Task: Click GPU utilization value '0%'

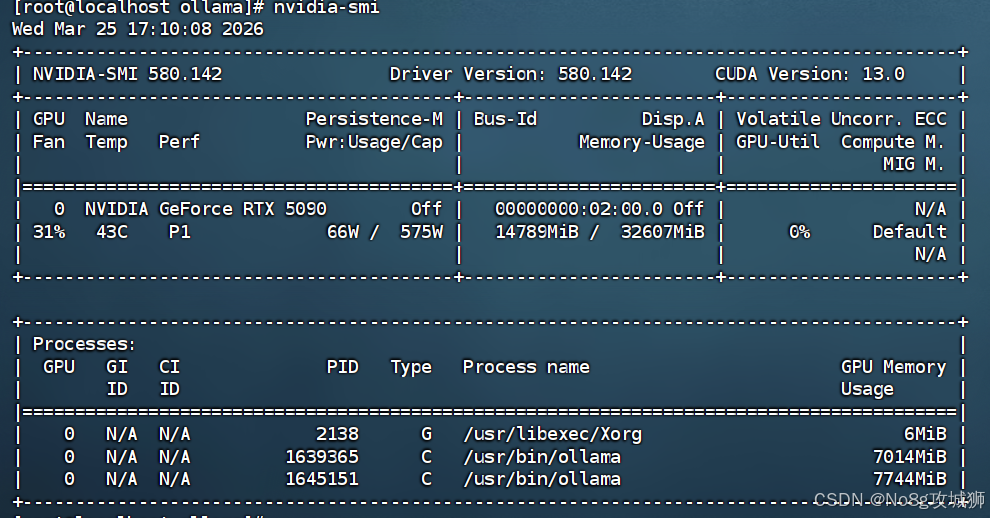Action: pyautogui.click(x=799, y=232)
